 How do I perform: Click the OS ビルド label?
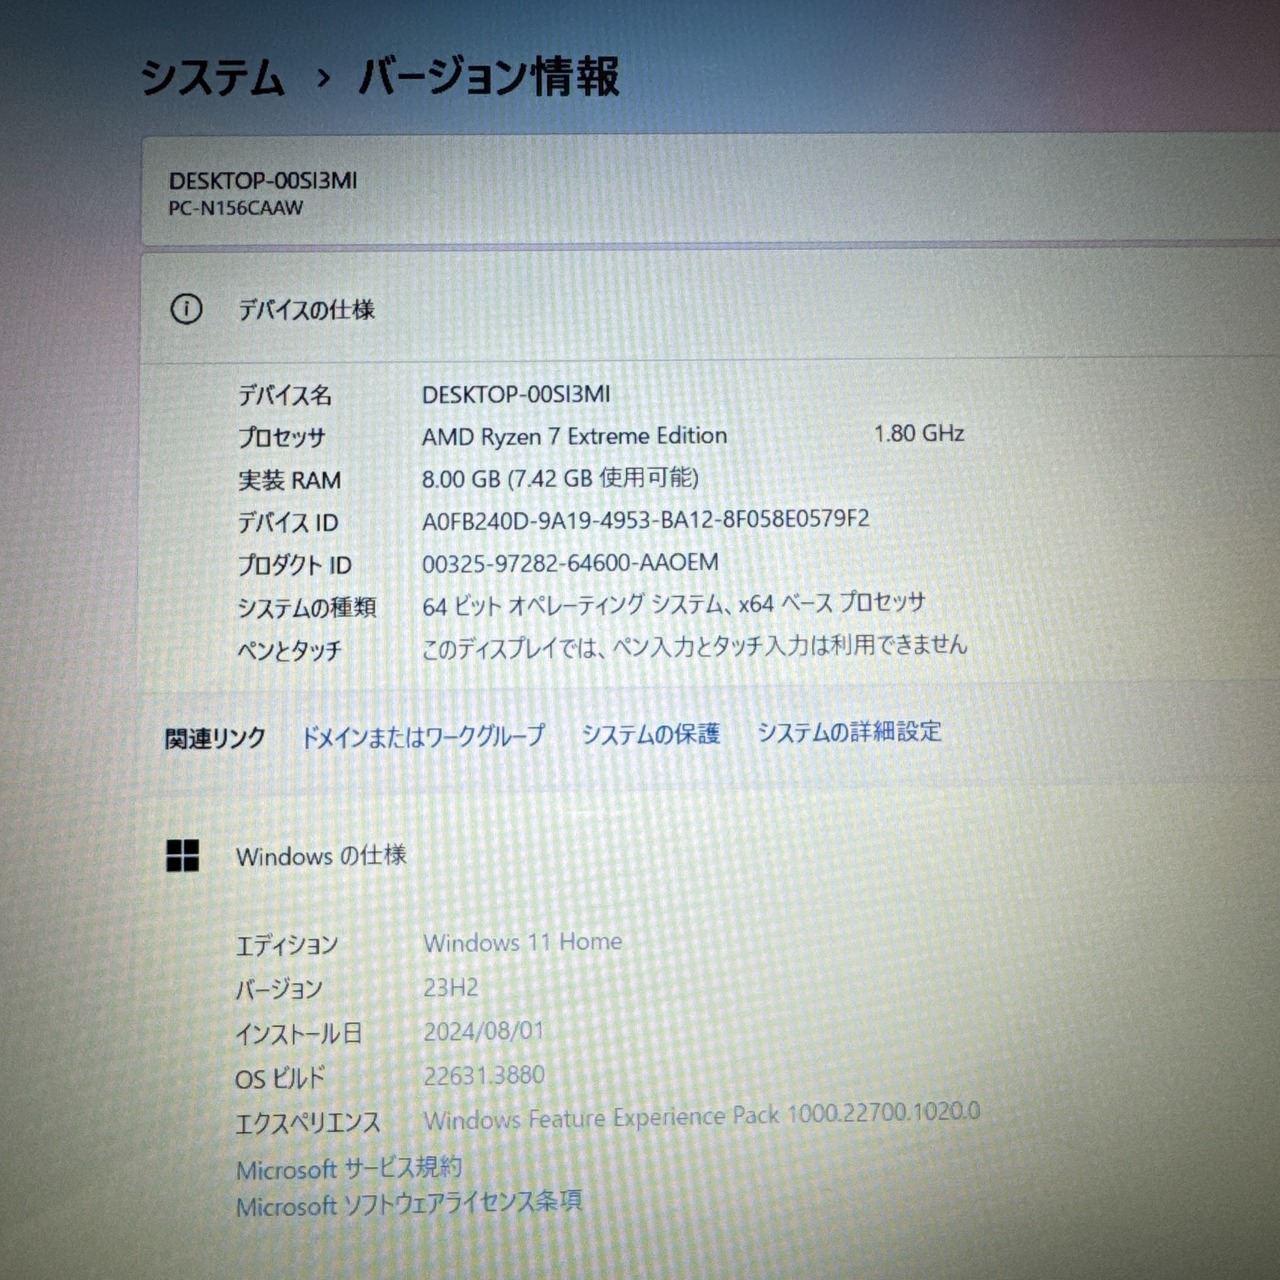click(280, 1079)
